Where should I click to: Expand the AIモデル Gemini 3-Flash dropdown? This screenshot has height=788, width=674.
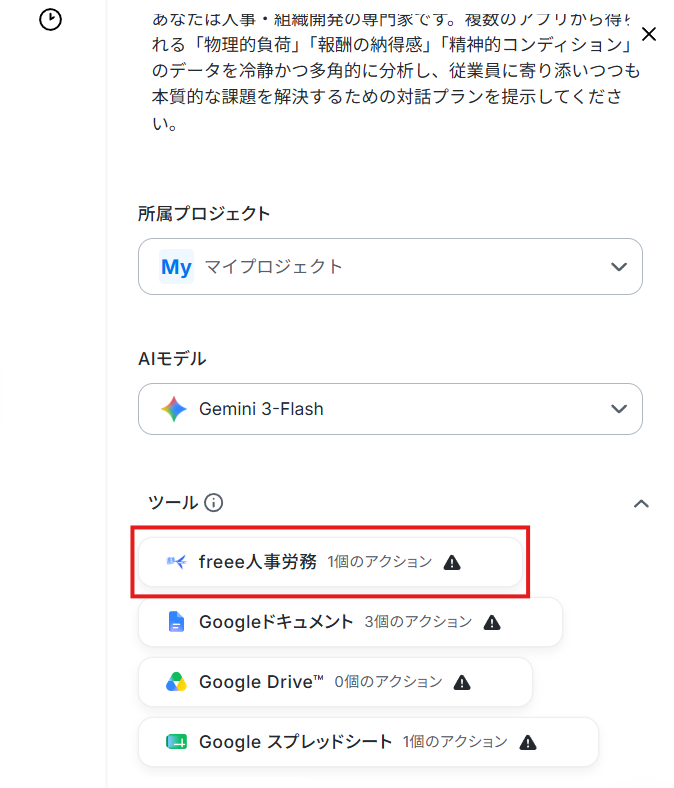click(391, 409)
